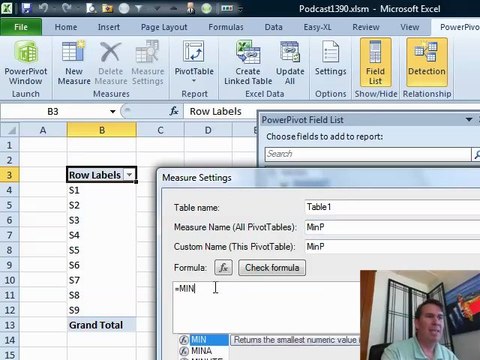Open the Formulas tab
Viewport: 480px width, 360px height.
226,27
